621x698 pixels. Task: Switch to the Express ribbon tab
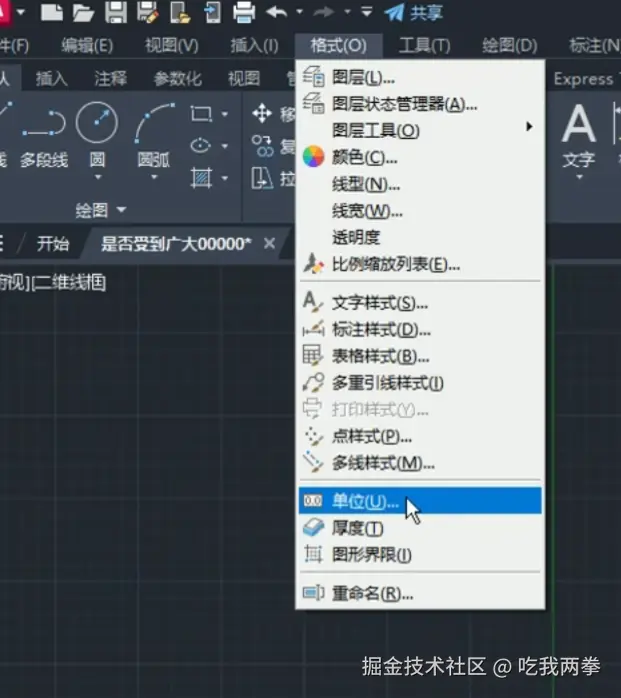point(584,79)
